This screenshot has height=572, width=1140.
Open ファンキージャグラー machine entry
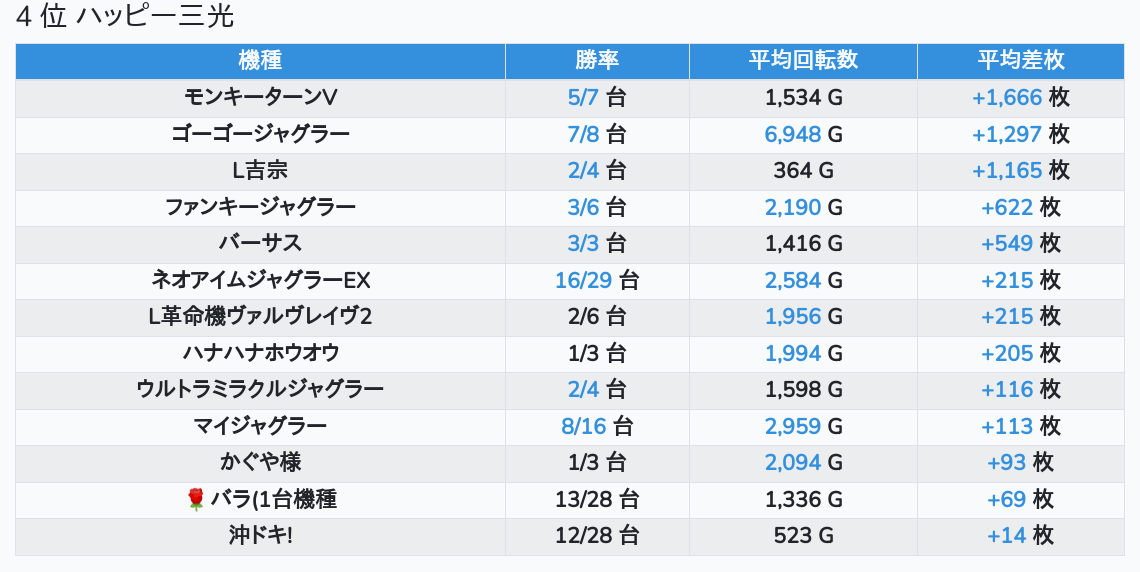pyautogui.click(x=260, y=207)
